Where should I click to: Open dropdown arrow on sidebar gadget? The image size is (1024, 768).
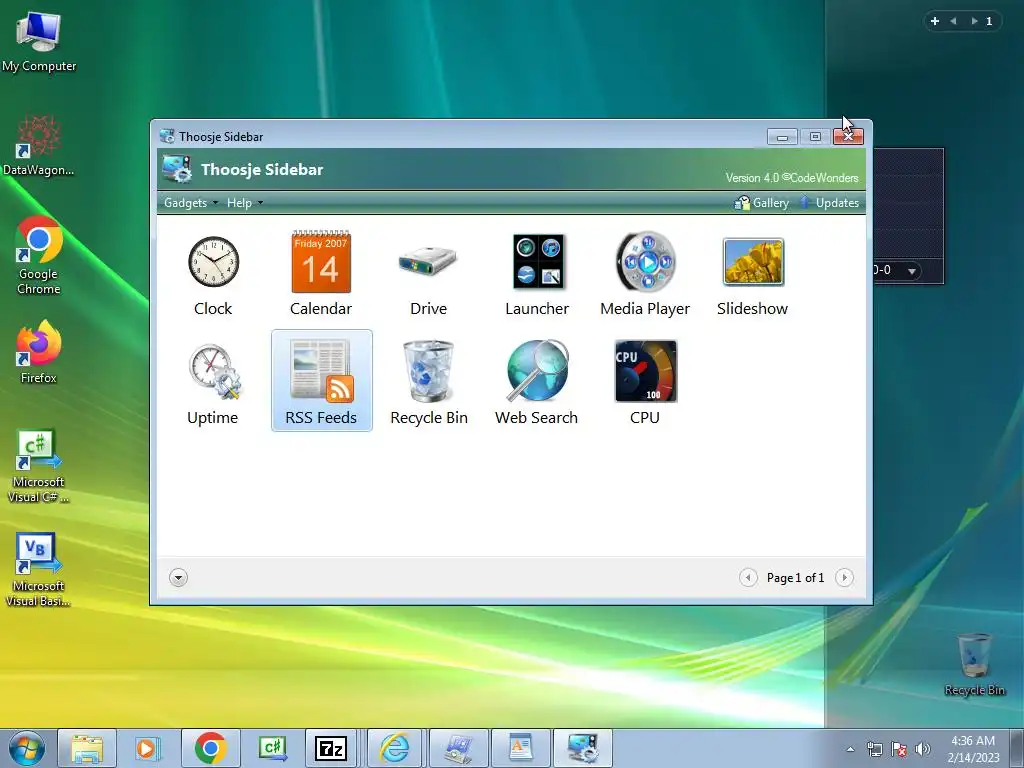pyautogui.click(x=912, y=270)
